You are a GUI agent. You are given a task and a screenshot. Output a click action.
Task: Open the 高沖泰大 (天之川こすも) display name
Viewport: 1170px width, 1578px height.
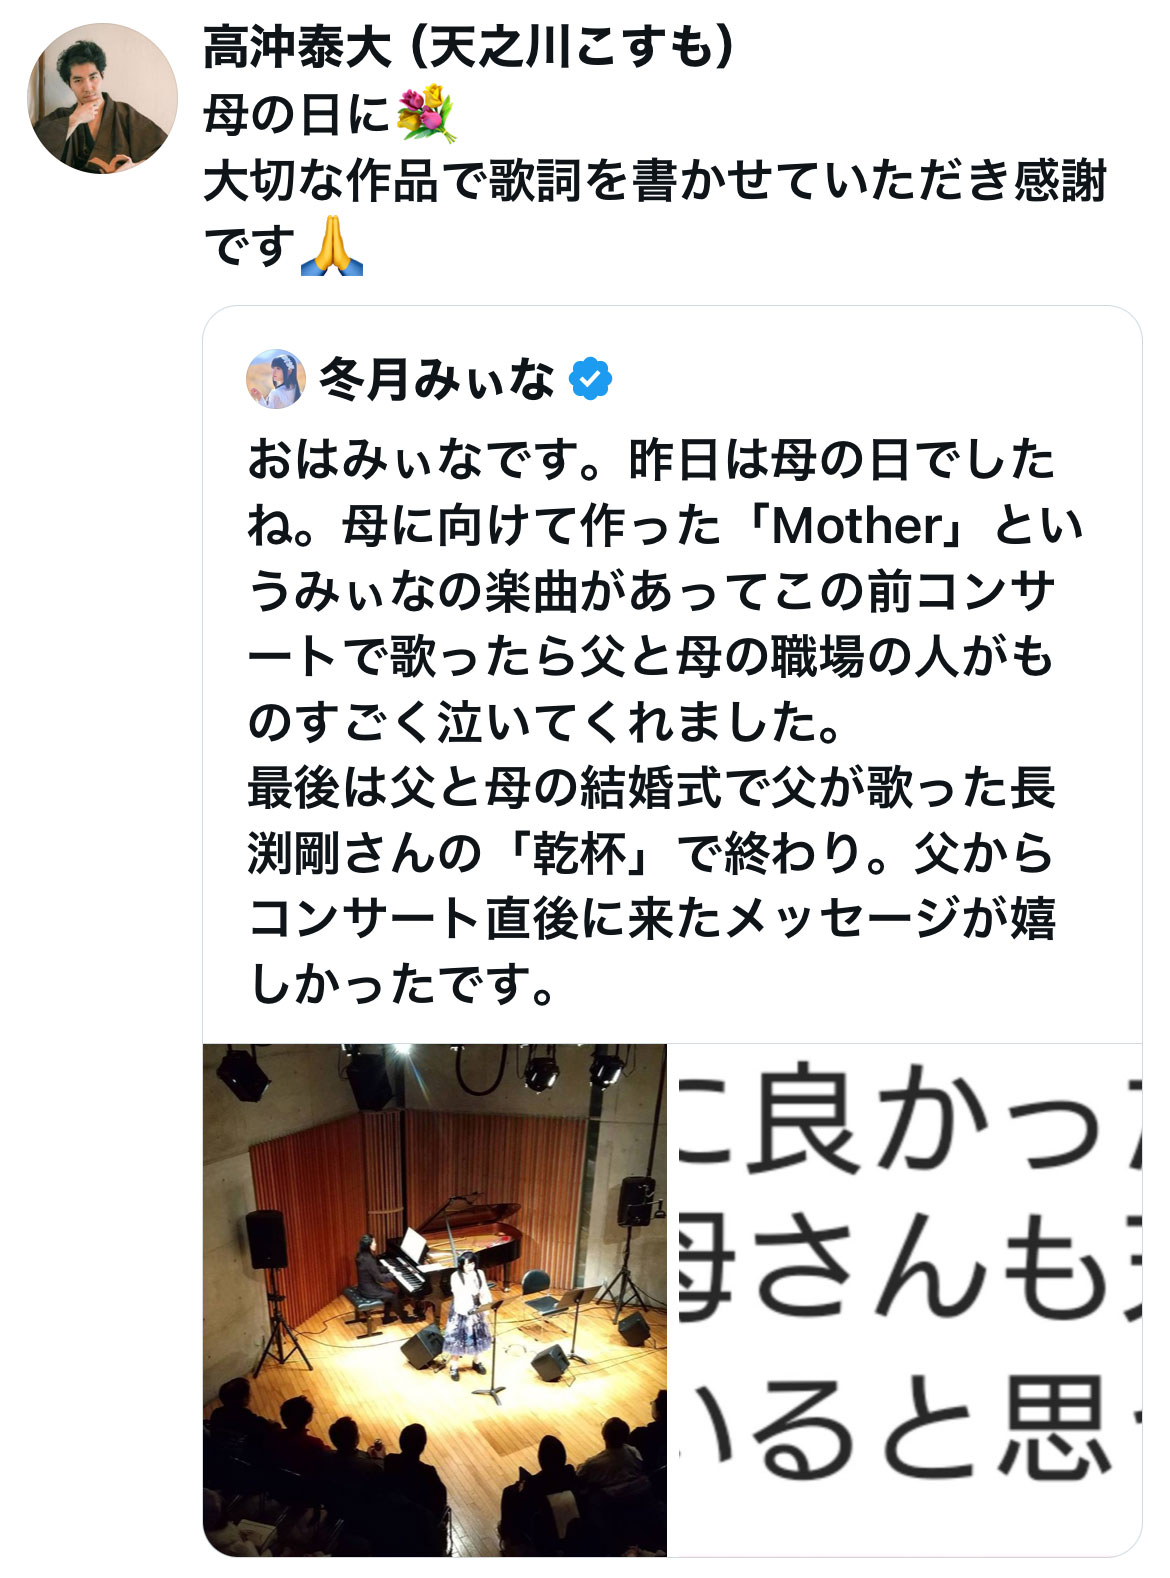468,49
